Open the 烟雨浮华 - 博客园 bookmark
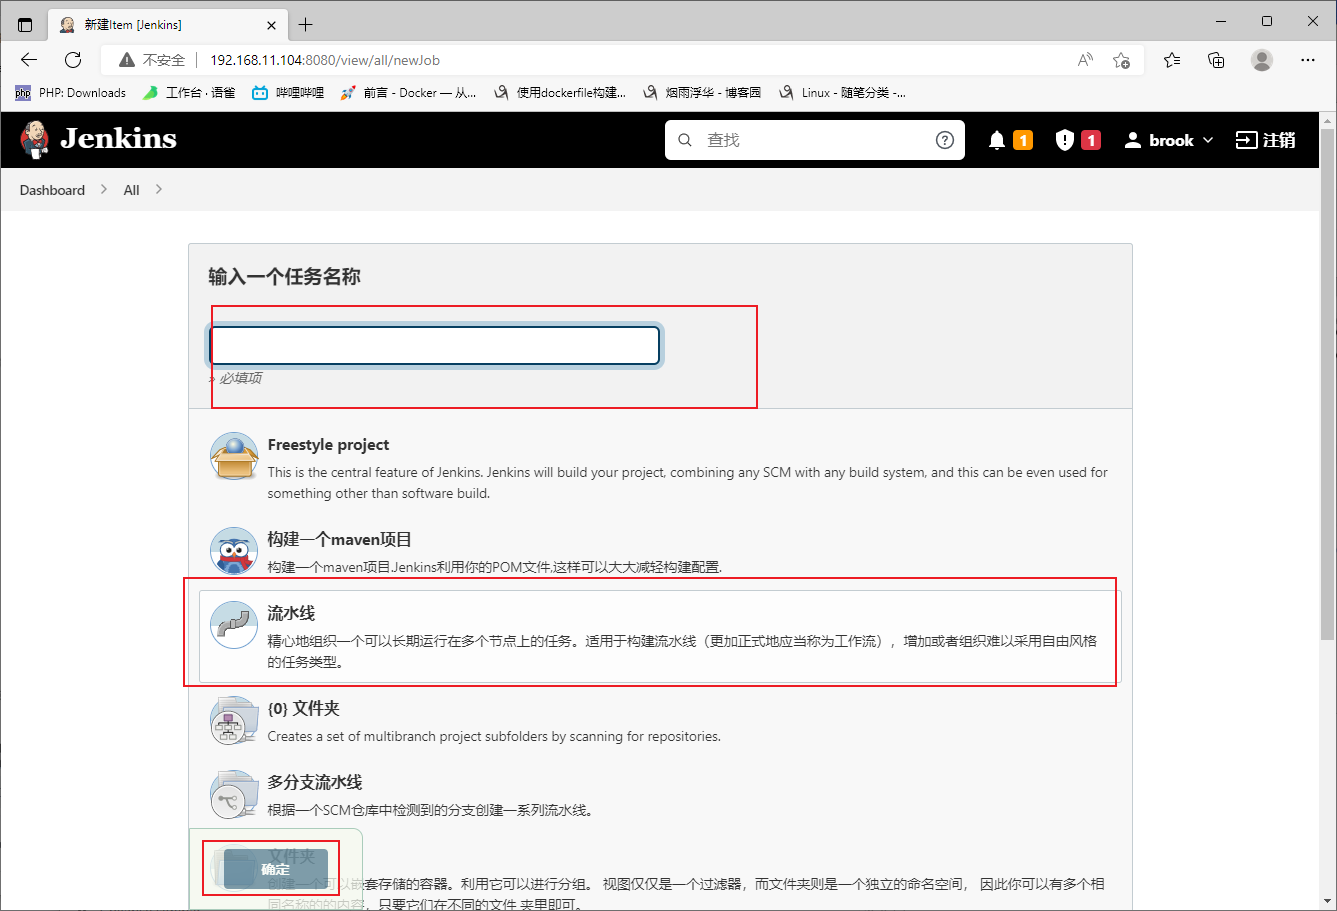Screen dimensions: 1337x911 tap(702, 93)
